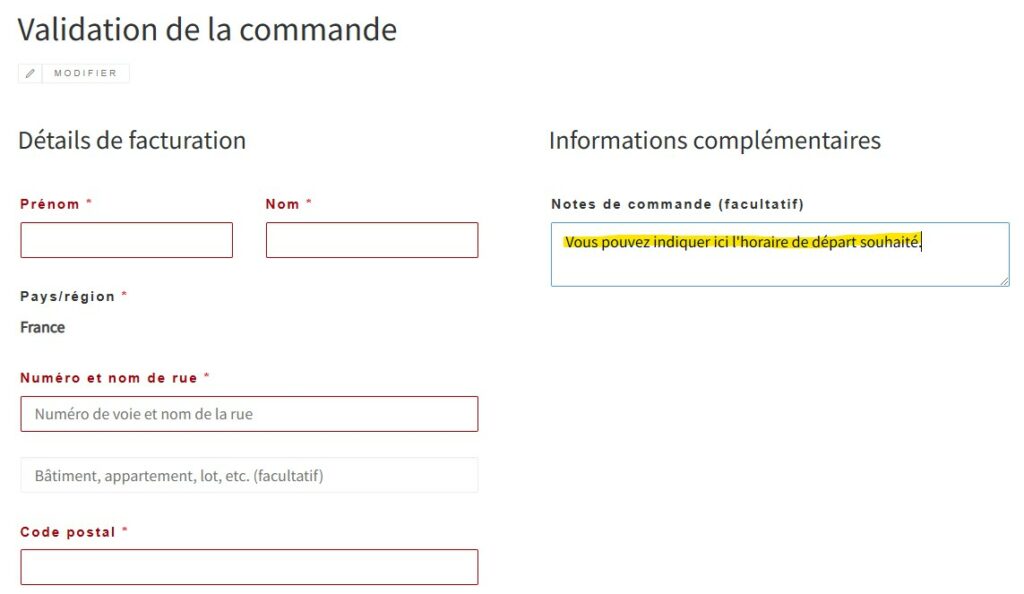Select the Numéro de voie et nom de la rue field
This screenshot has width=1024, height=594.
pos(249,414)
